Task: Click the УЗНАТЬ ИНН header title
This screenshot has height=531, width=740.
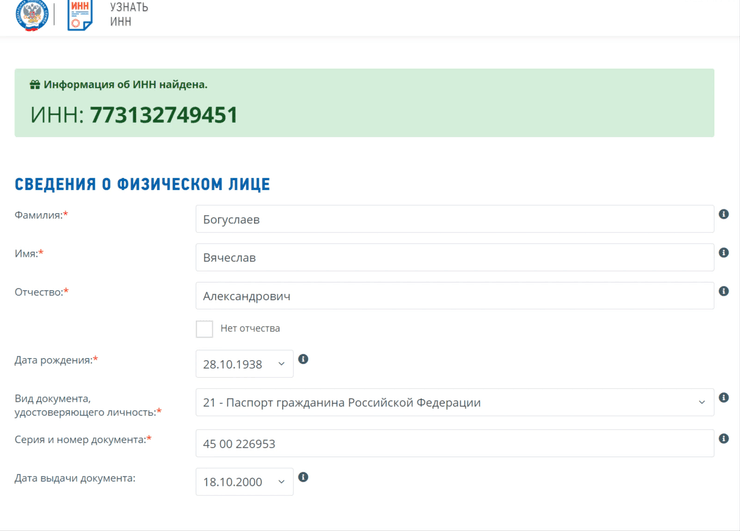Action: (129, 14)
